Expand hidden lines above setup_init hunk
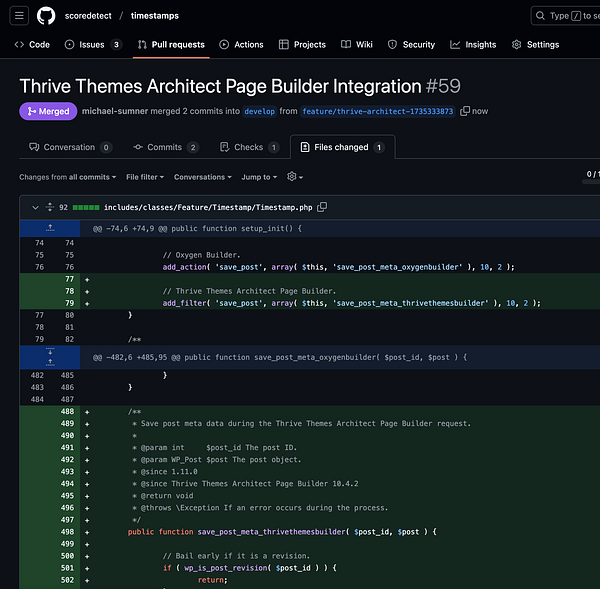 [49, 228]
